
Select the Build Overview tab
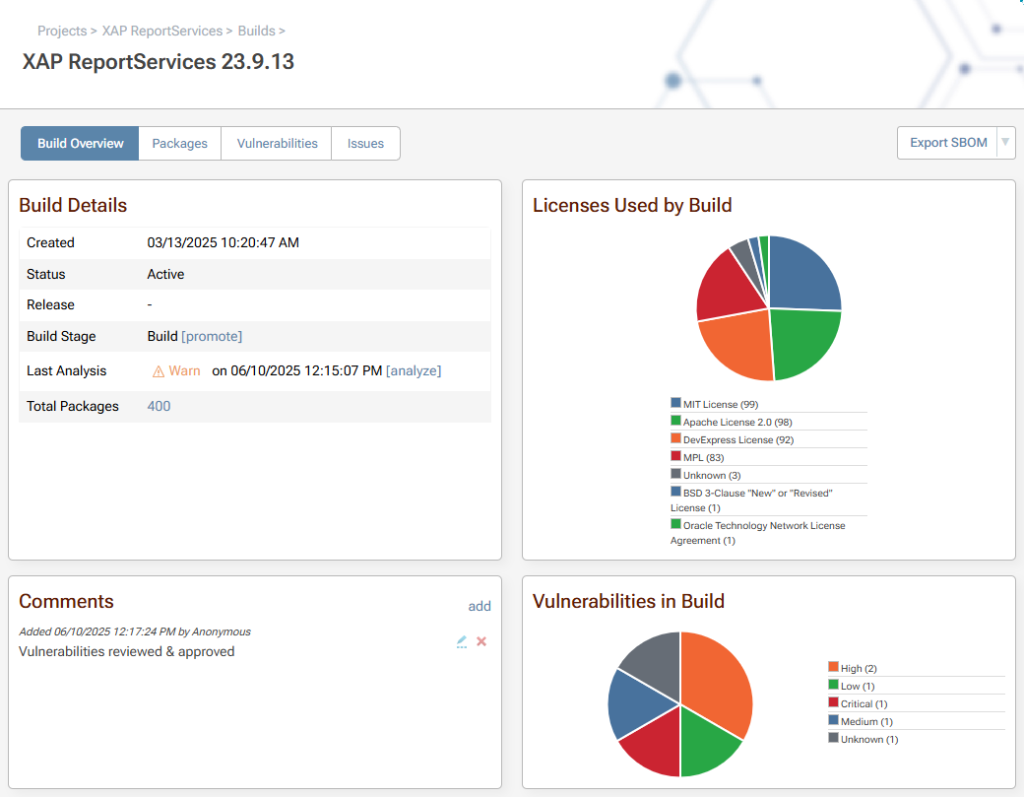pyautogui.click(x=80, y=143)
